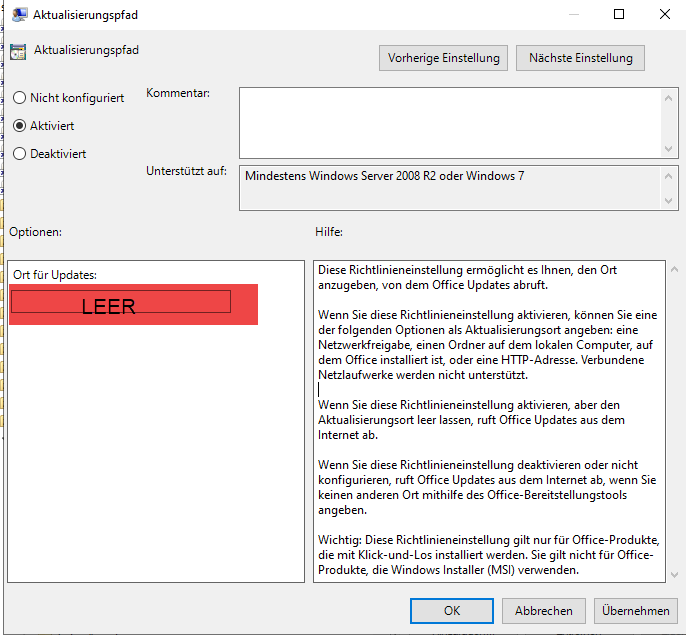Click the 'Unterstützt auf:' label
The height and width of the screenshot is (635, 686).
(x=186, y=171)
